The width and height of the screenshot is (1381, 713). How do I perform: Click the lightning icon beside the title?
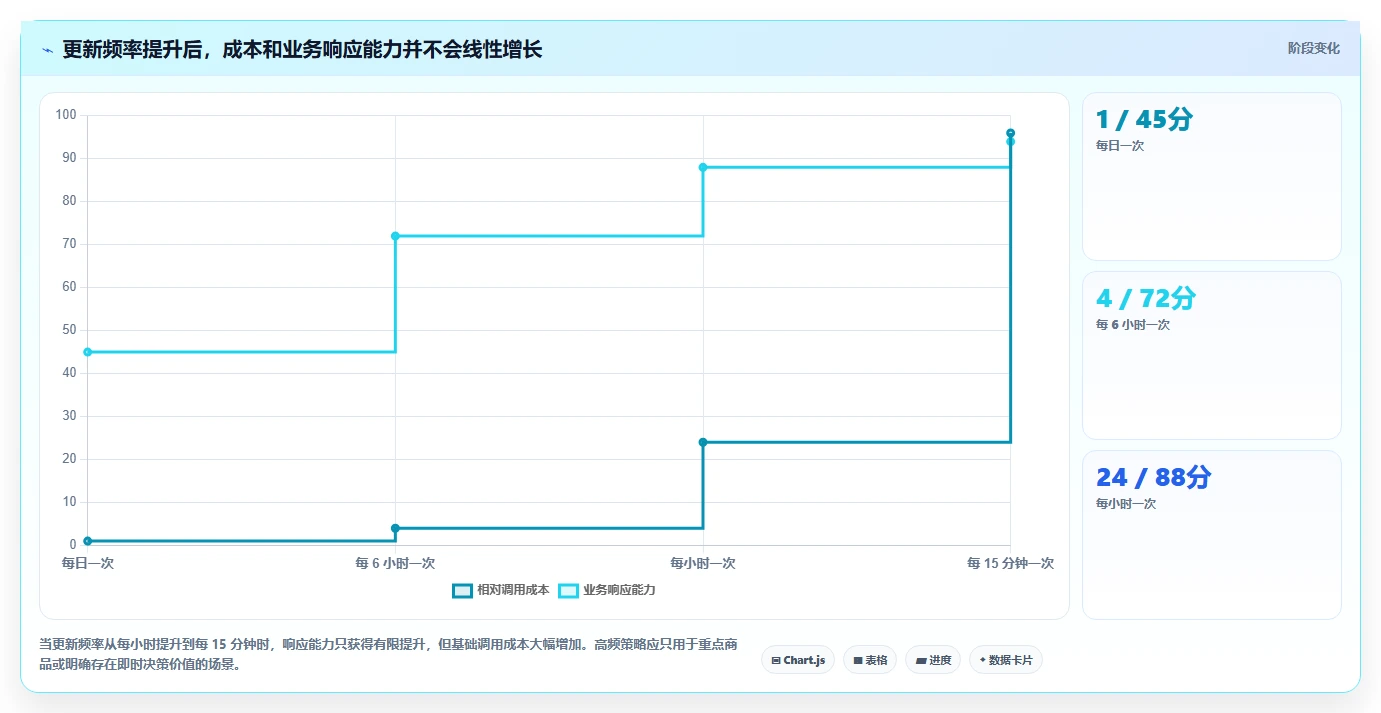(x=47, y=50)
